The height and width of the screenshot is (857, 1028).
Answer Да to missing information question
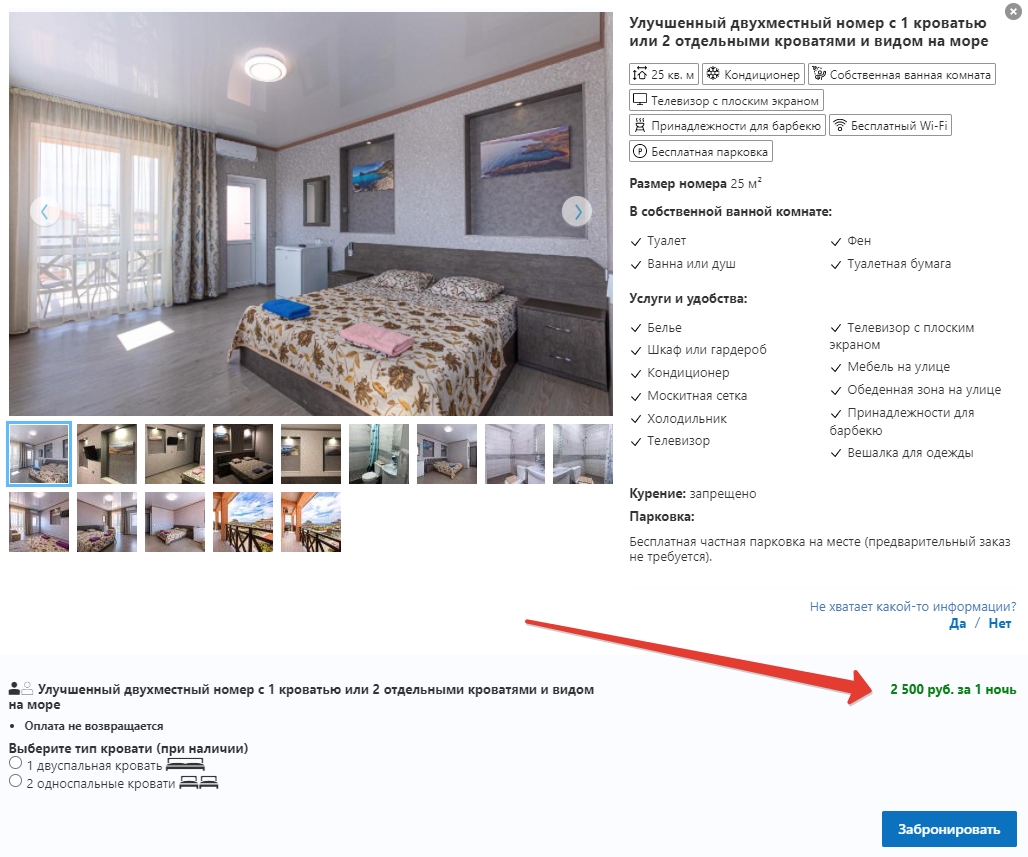(x=957, y=623)
